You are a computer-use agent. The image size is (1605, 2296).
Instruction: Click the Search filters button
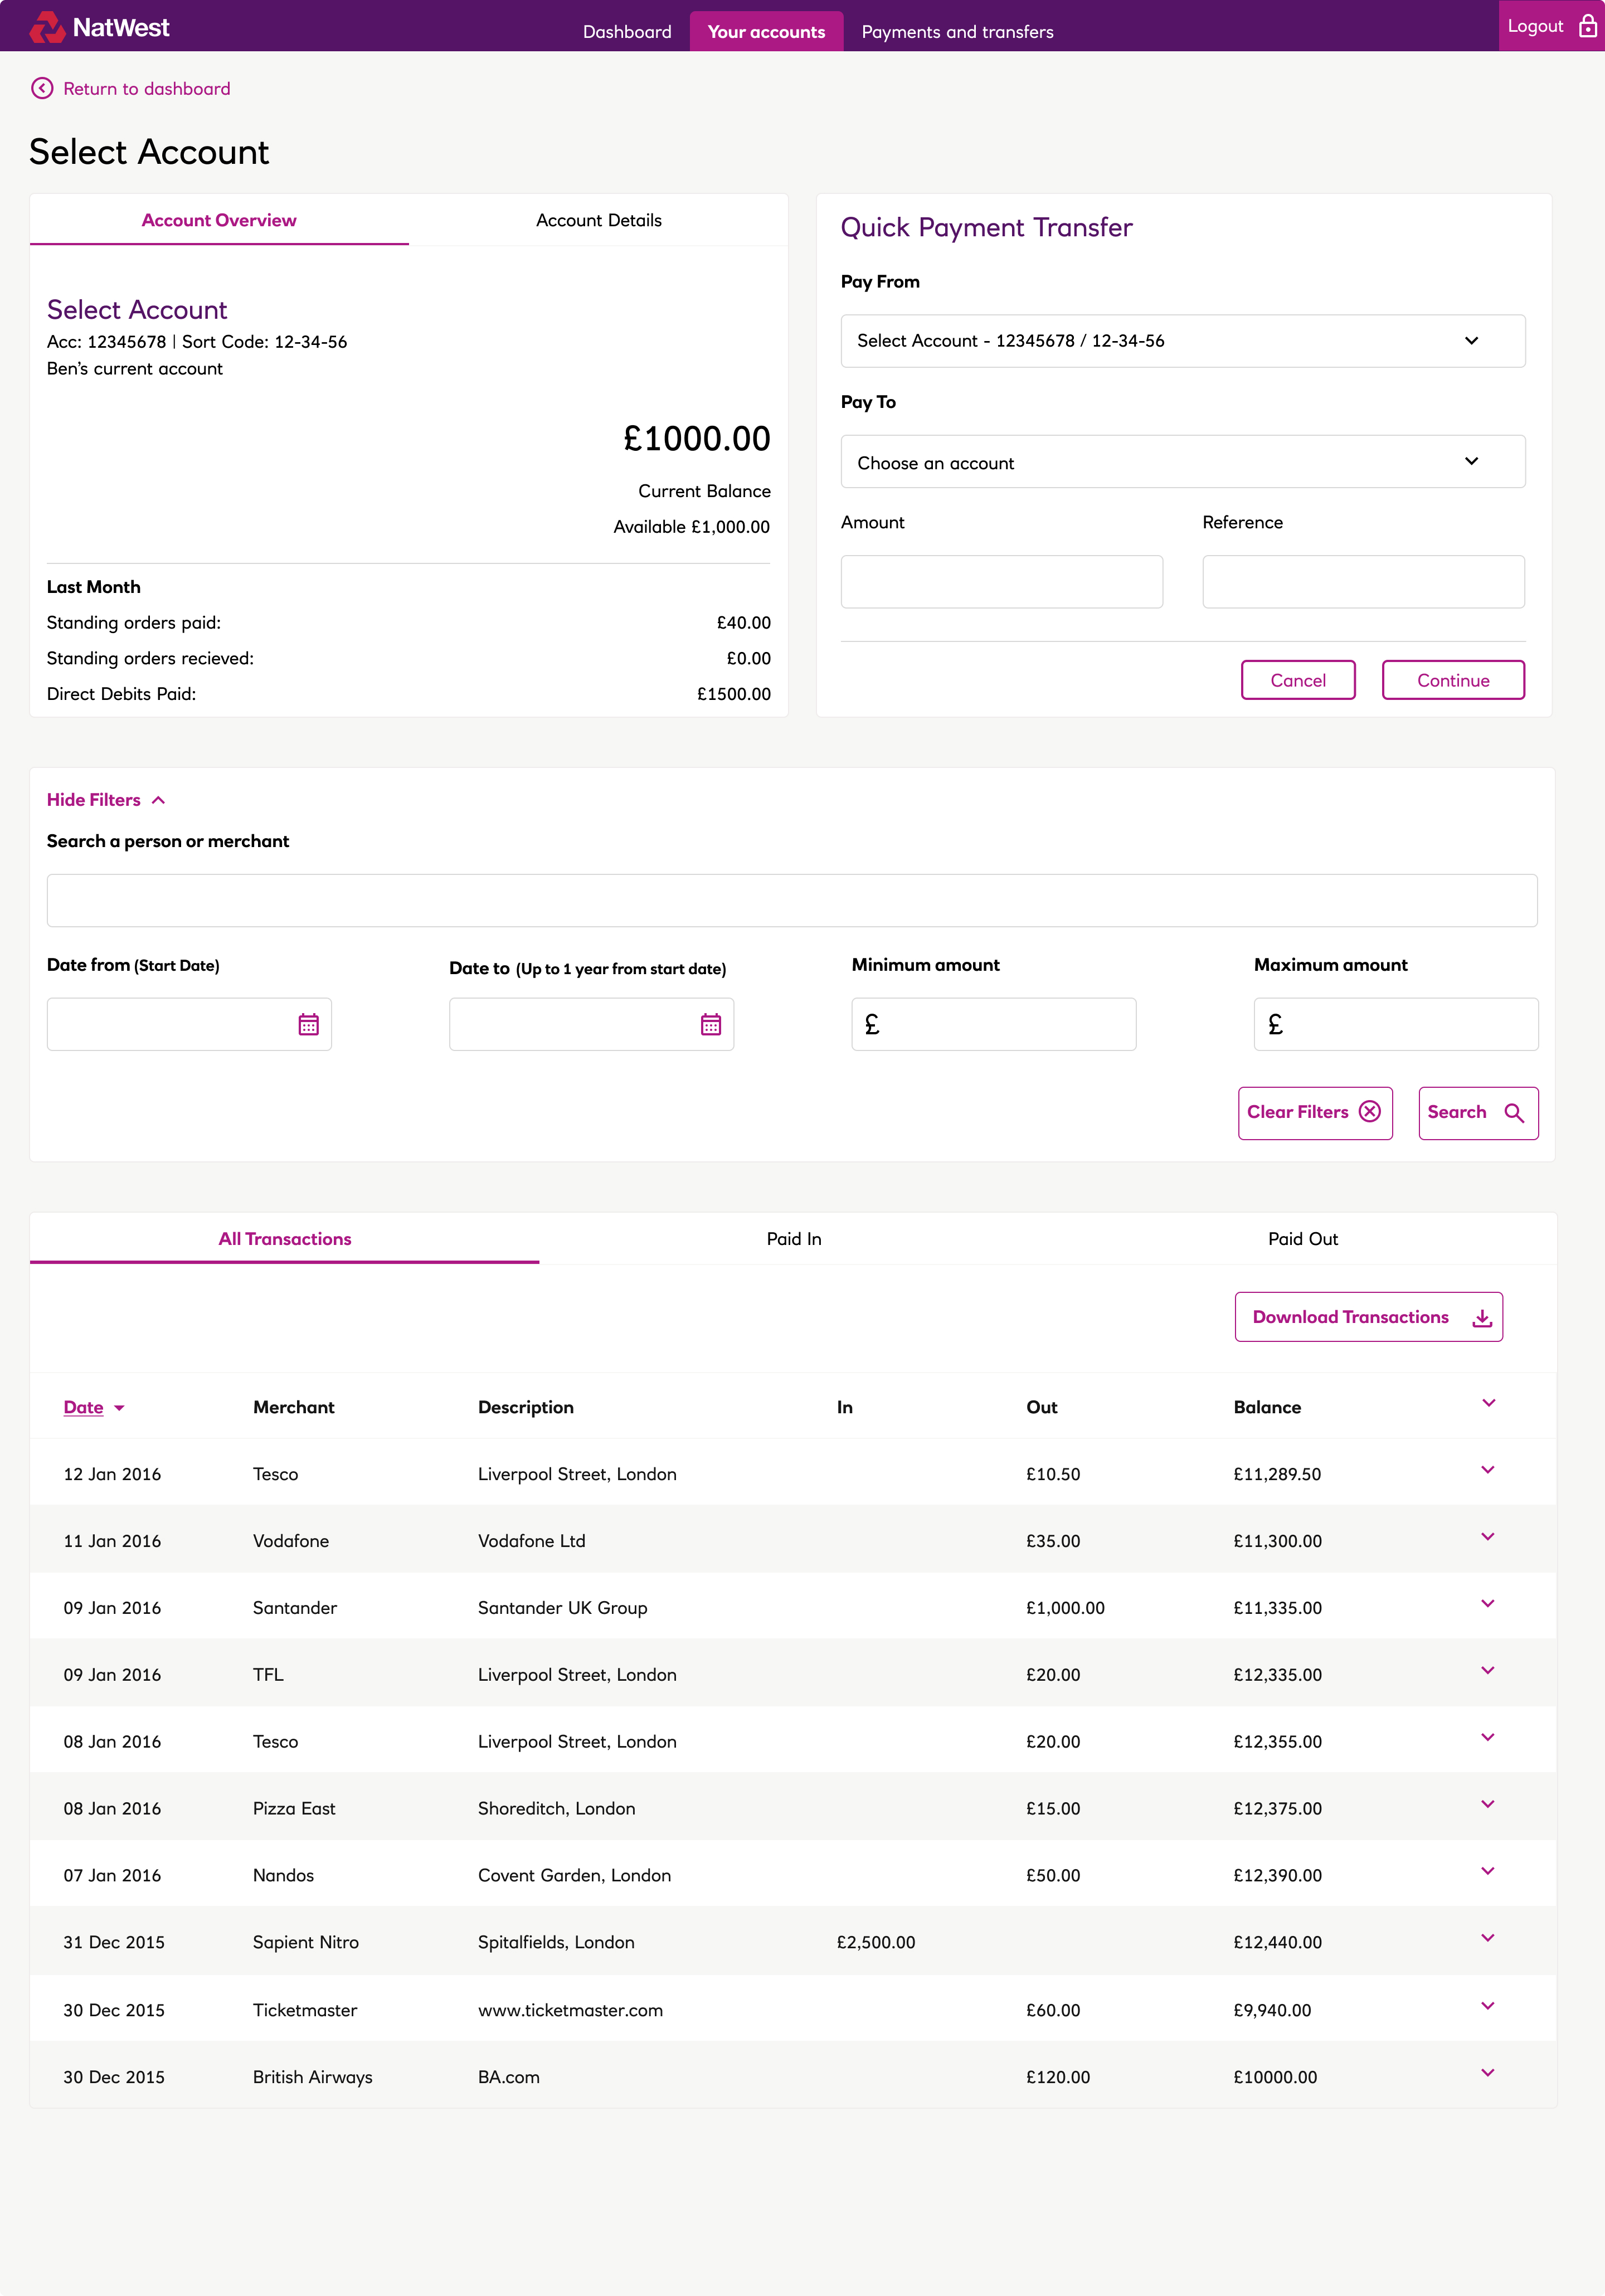tap(1478, 1113)
